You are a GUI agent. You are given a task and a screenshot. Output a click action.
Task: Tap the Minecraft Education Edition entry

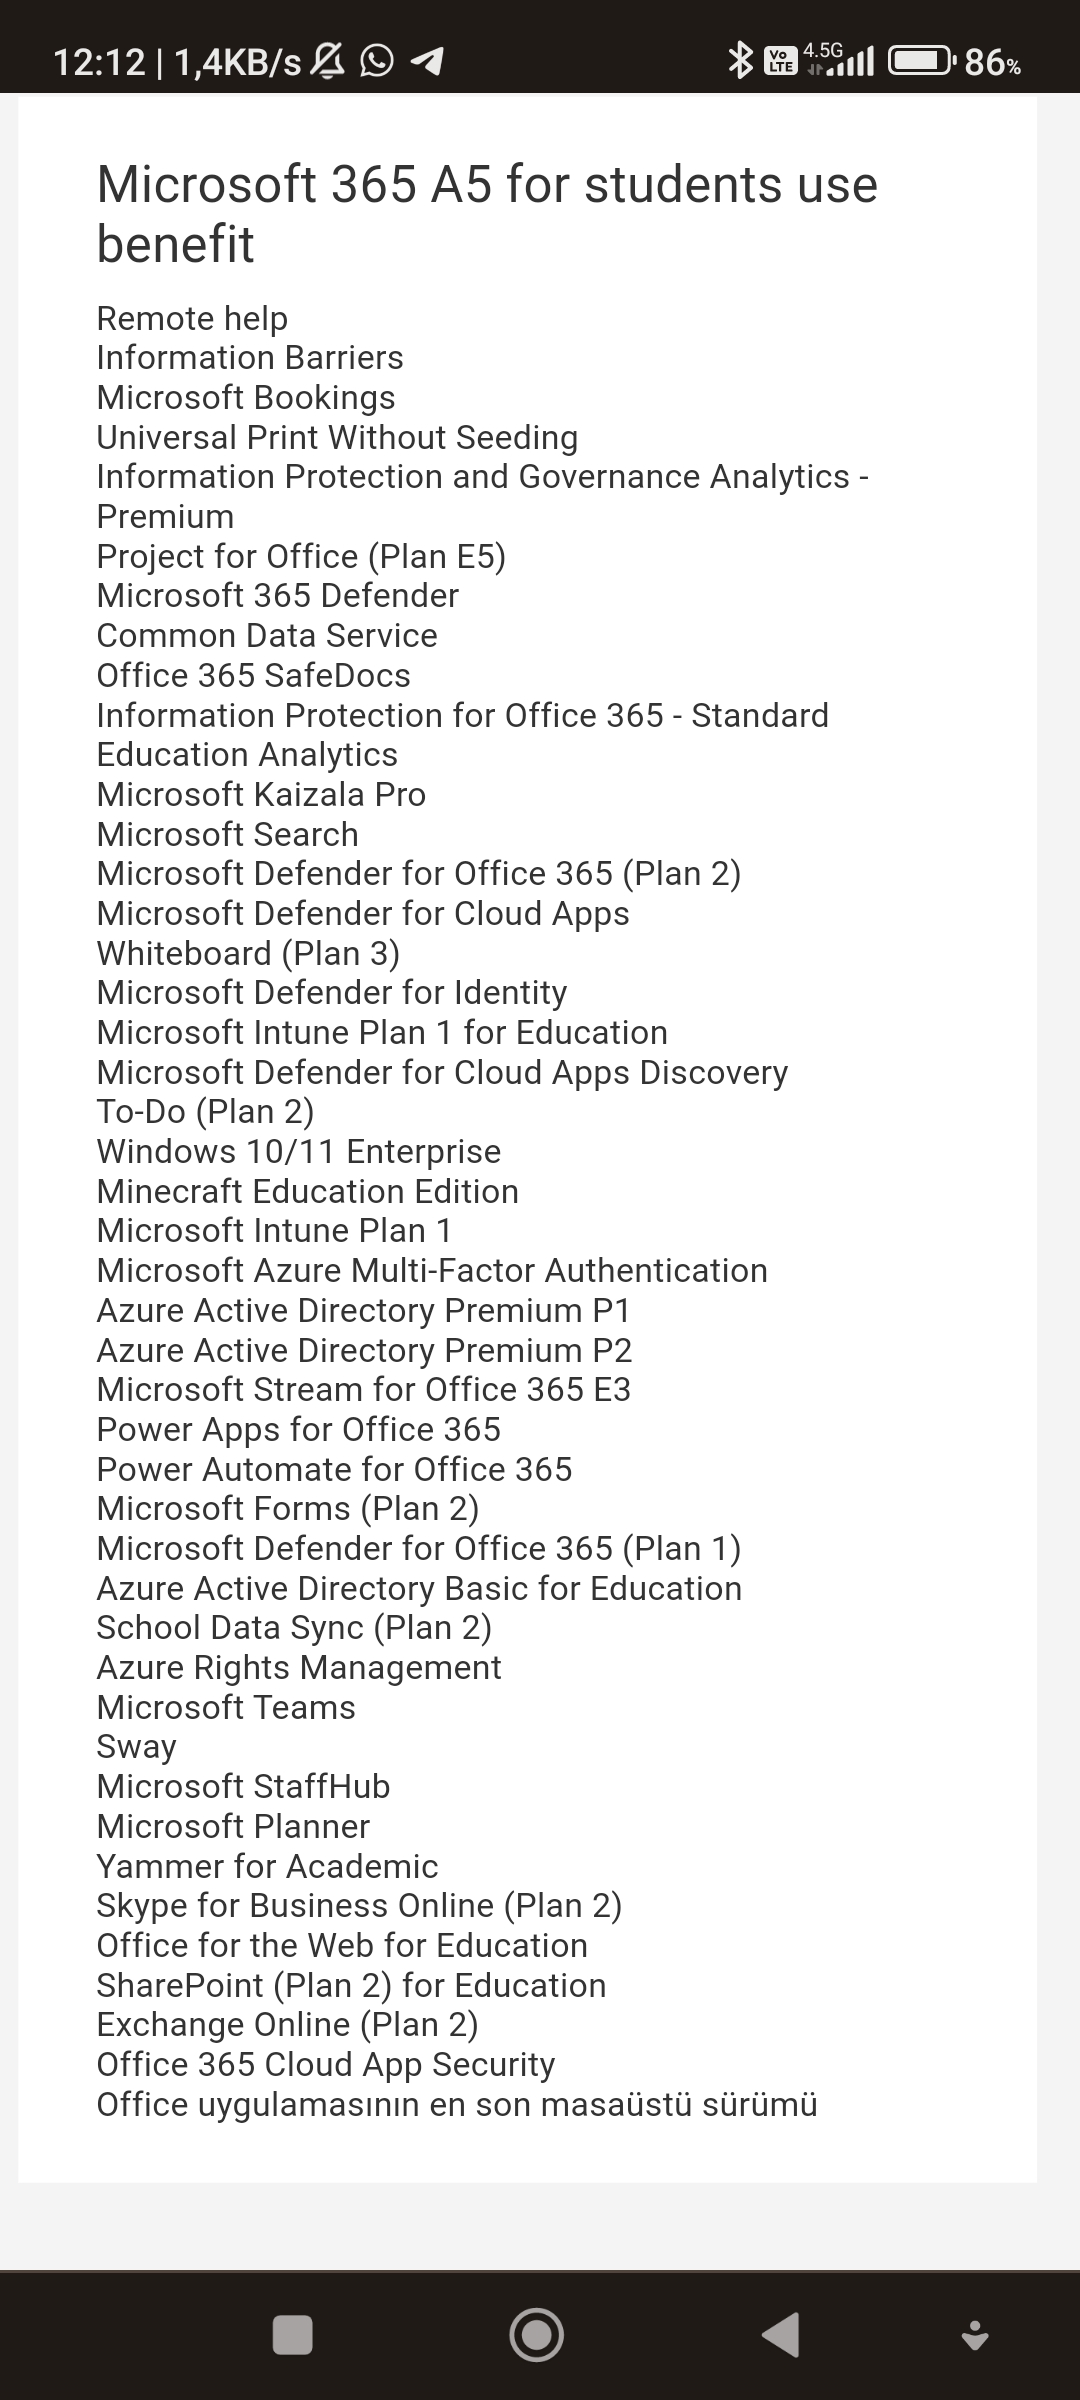tap(308, 1191)
